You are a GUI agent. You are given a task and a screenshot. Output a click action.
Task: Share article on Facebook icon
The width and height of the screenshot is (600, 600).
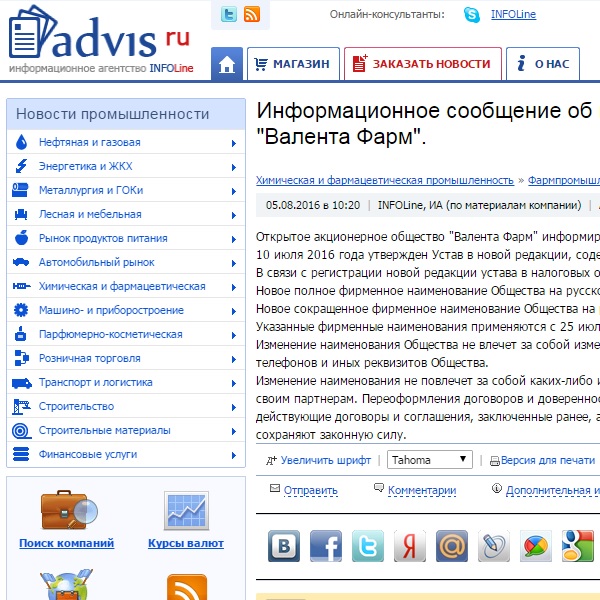tap(326, 546)
